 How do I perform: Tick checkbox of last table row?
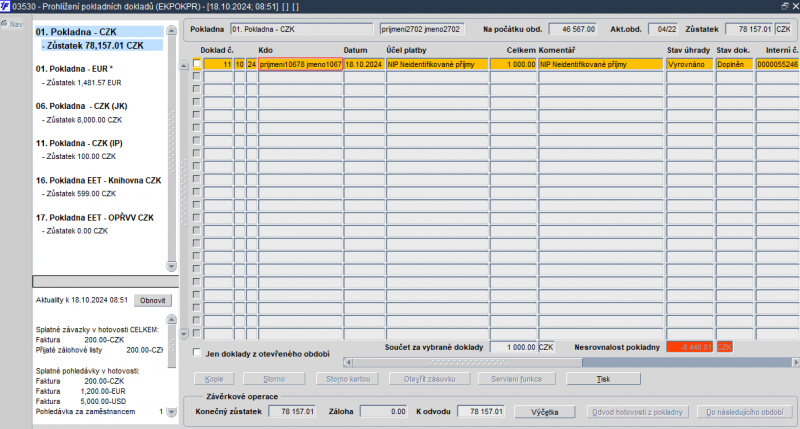tap(196, 333)
